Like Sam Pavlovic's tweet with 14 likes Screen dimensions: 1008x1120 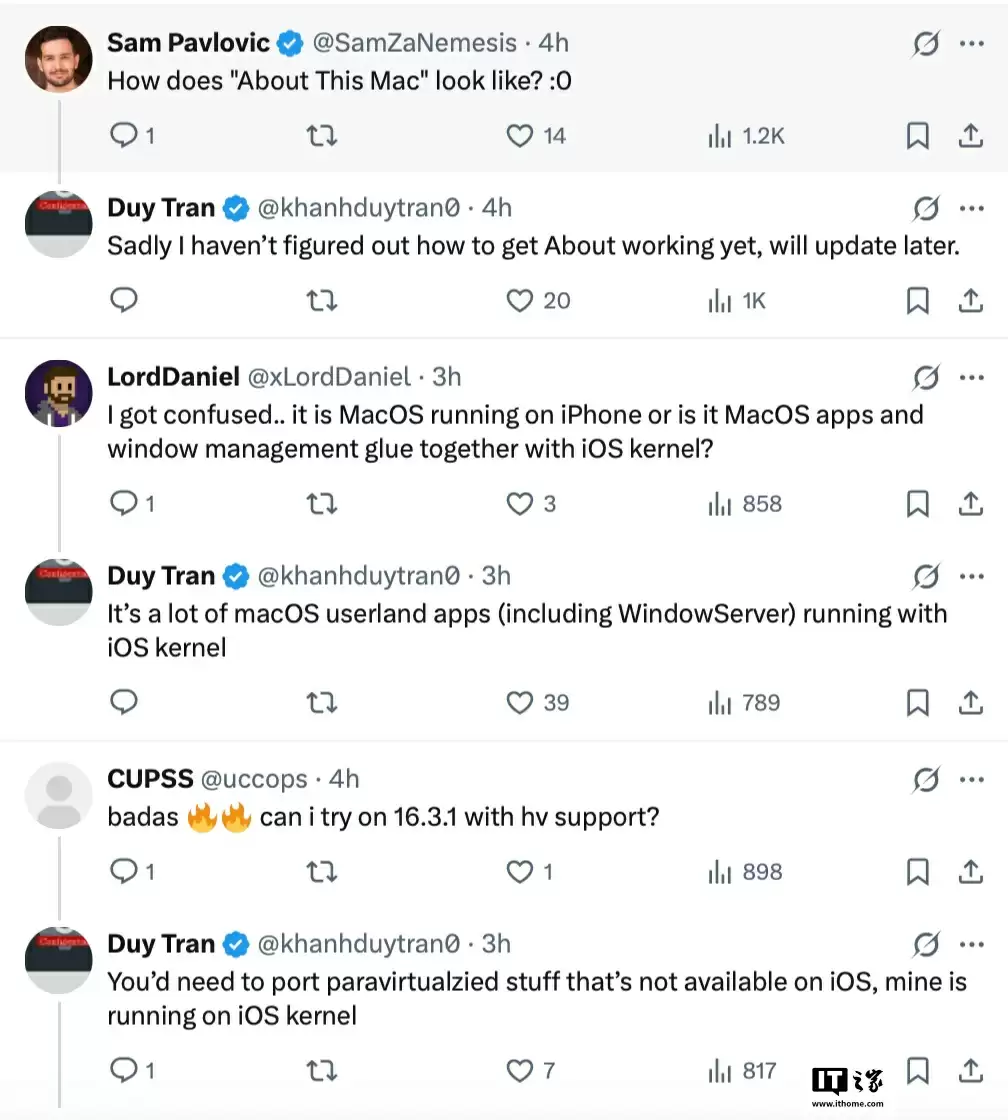coord(520,136)
